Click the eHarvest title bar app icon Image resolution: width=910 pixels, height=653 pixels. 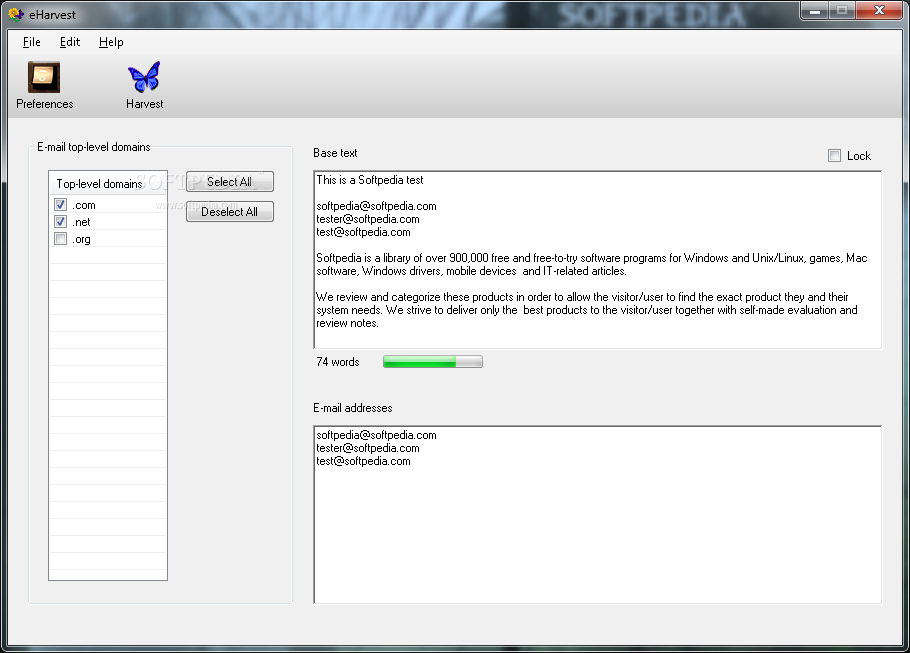(16, 15)
